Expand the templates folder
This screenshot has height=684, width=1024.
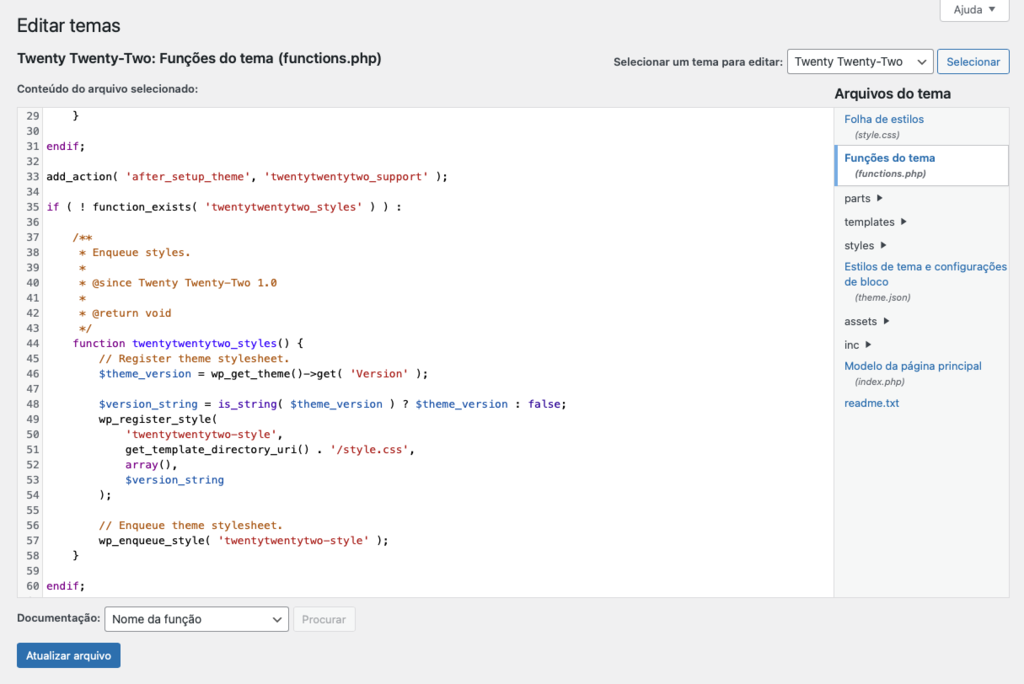(868, 222)
